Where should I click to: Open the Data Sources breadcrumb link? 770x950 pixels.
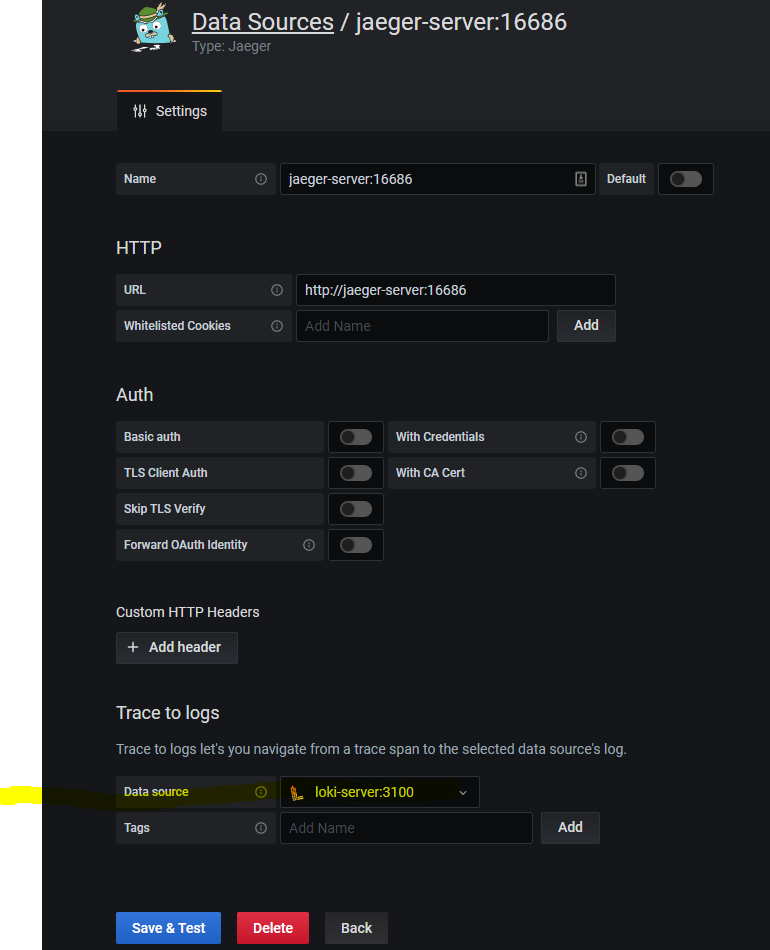[263, 22]
